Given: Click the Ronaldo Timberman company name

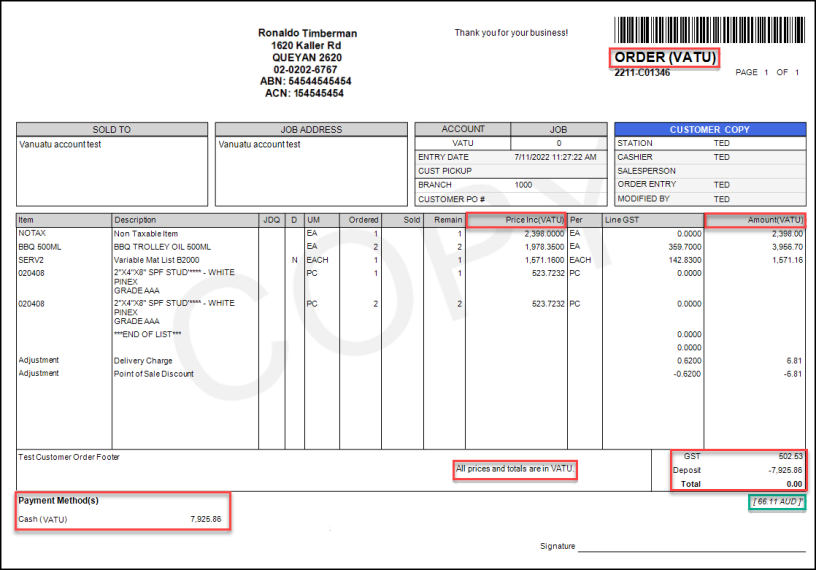Looking at the screenshot, I should coord(307,33).
